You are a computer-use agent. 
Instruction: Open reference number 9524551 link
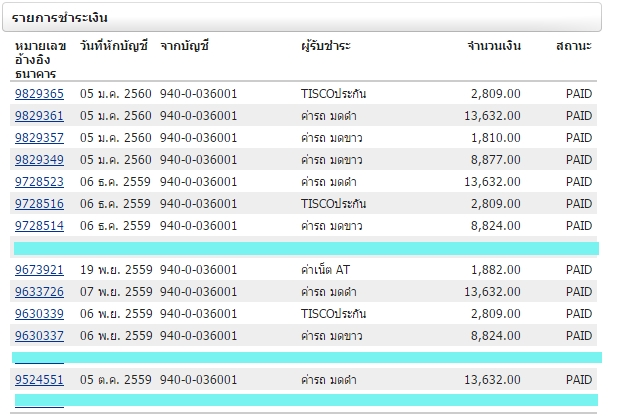click(39, 380)
